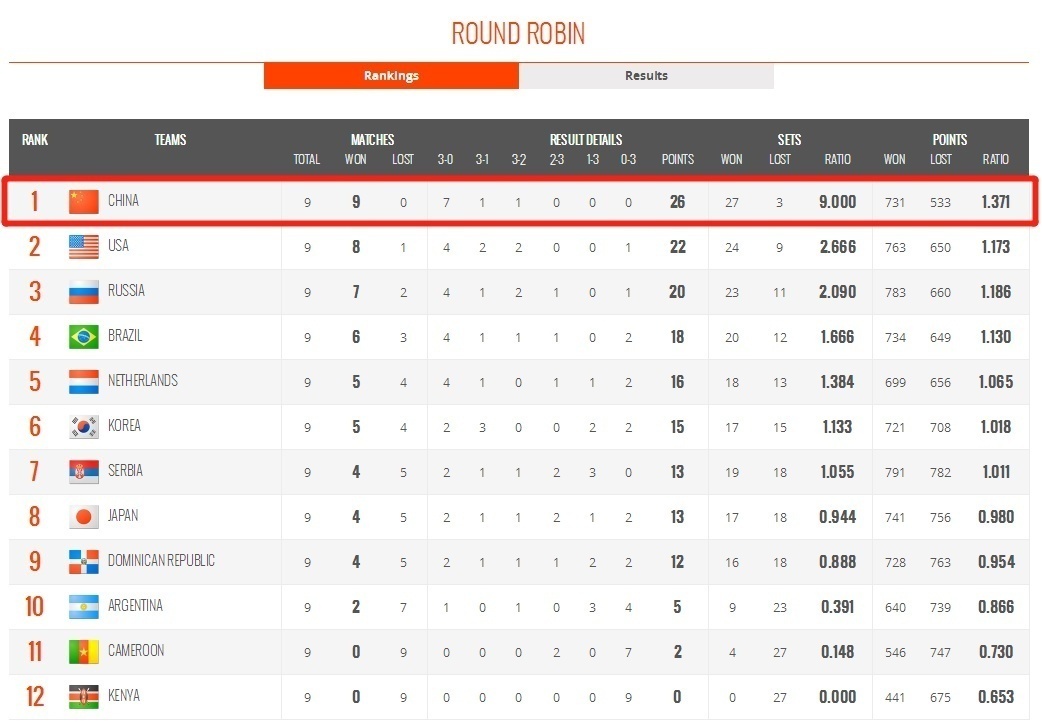Viewport: 1042px width, 727px height.
Task: Open the CHINA team name link
Action: coord(123,201)
